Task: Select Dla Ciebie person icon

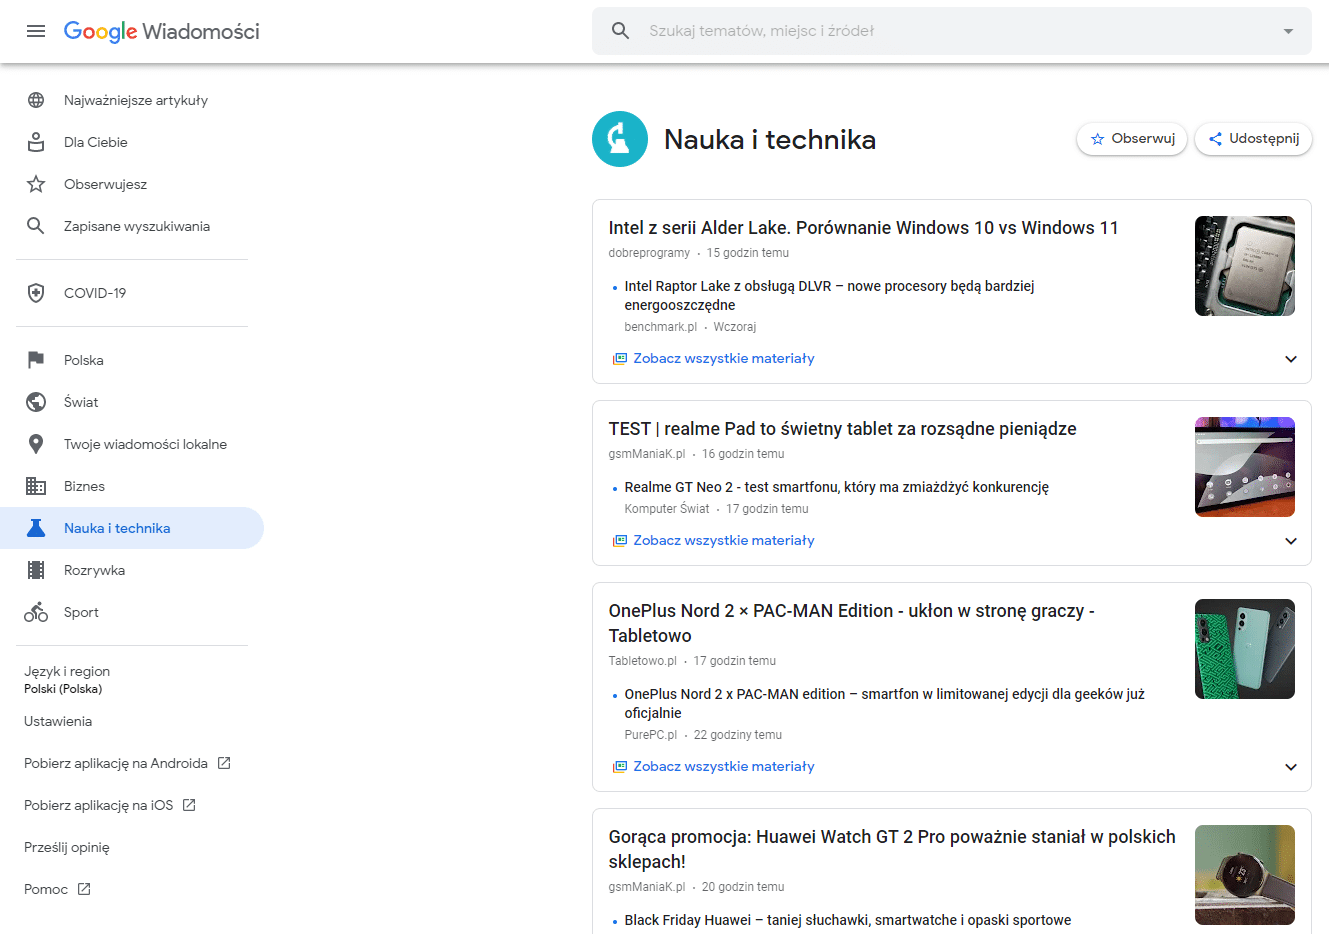Action: (36, 142)
